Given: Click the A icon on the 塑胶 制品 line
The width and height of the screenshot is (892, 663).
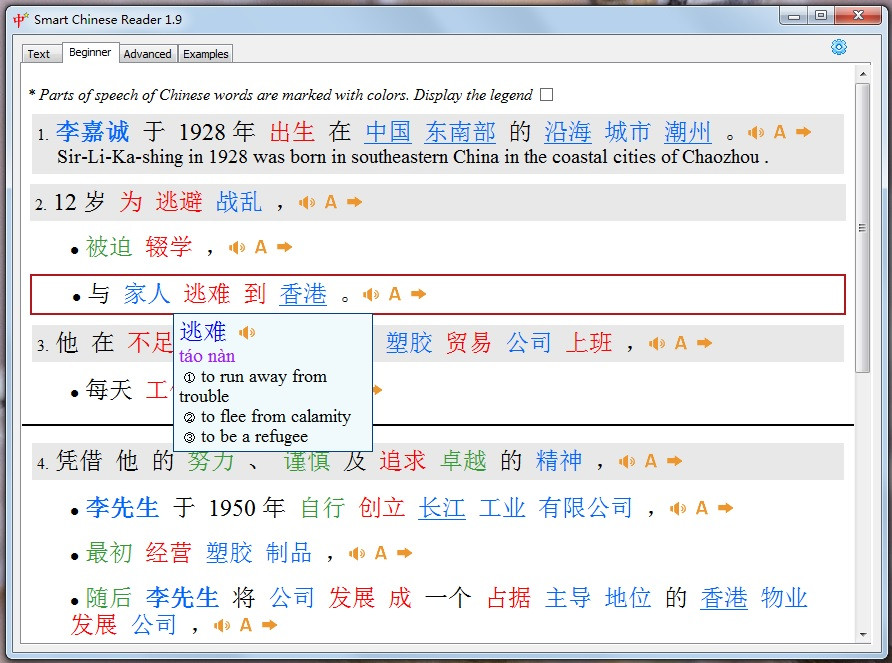Looking at the screenshot, I should tap(381, 553).
